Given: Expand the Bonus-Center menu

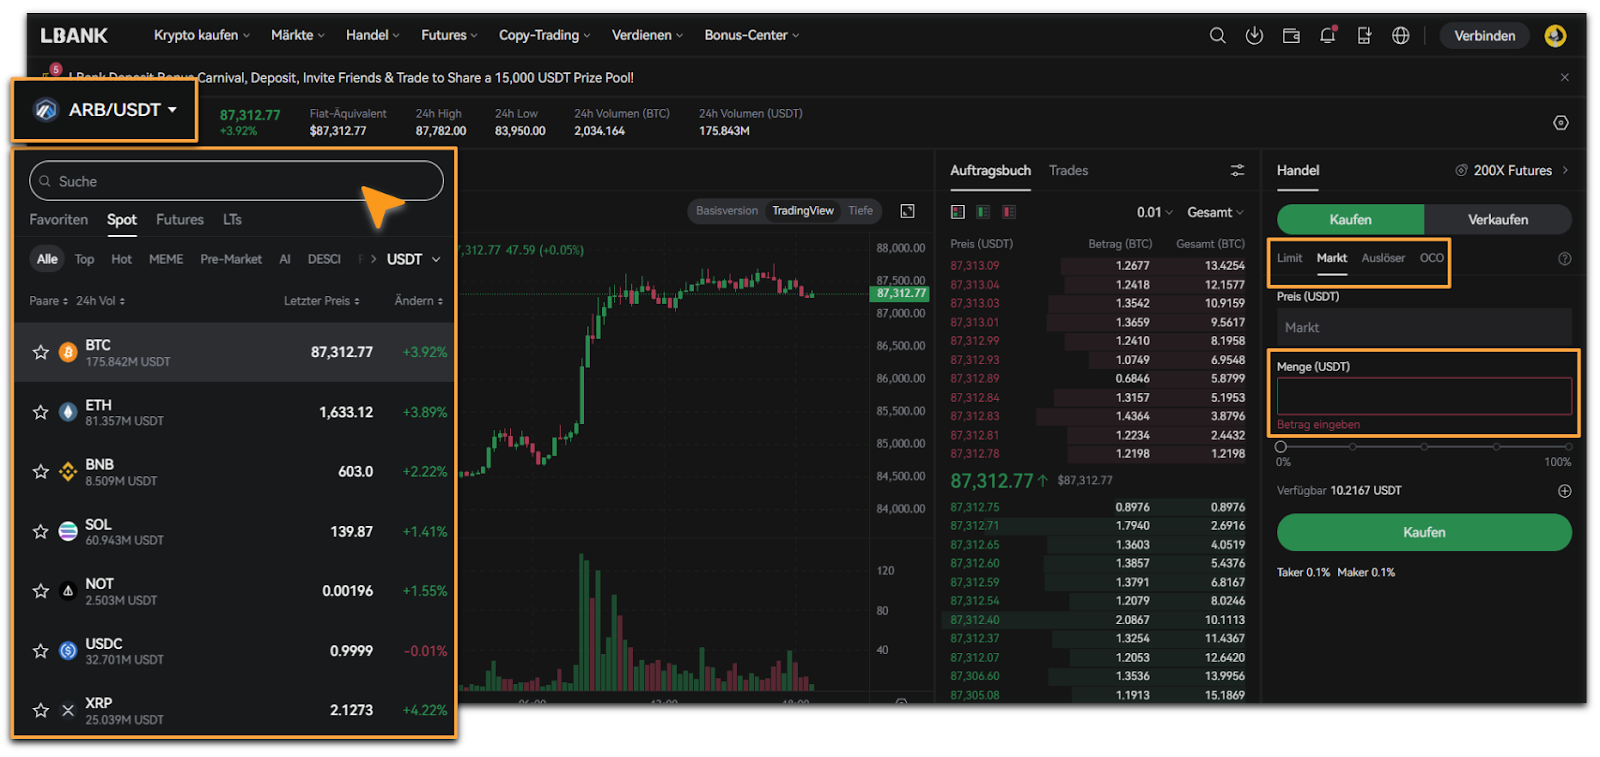Looking at the screenshot, I should coord(752,35).
